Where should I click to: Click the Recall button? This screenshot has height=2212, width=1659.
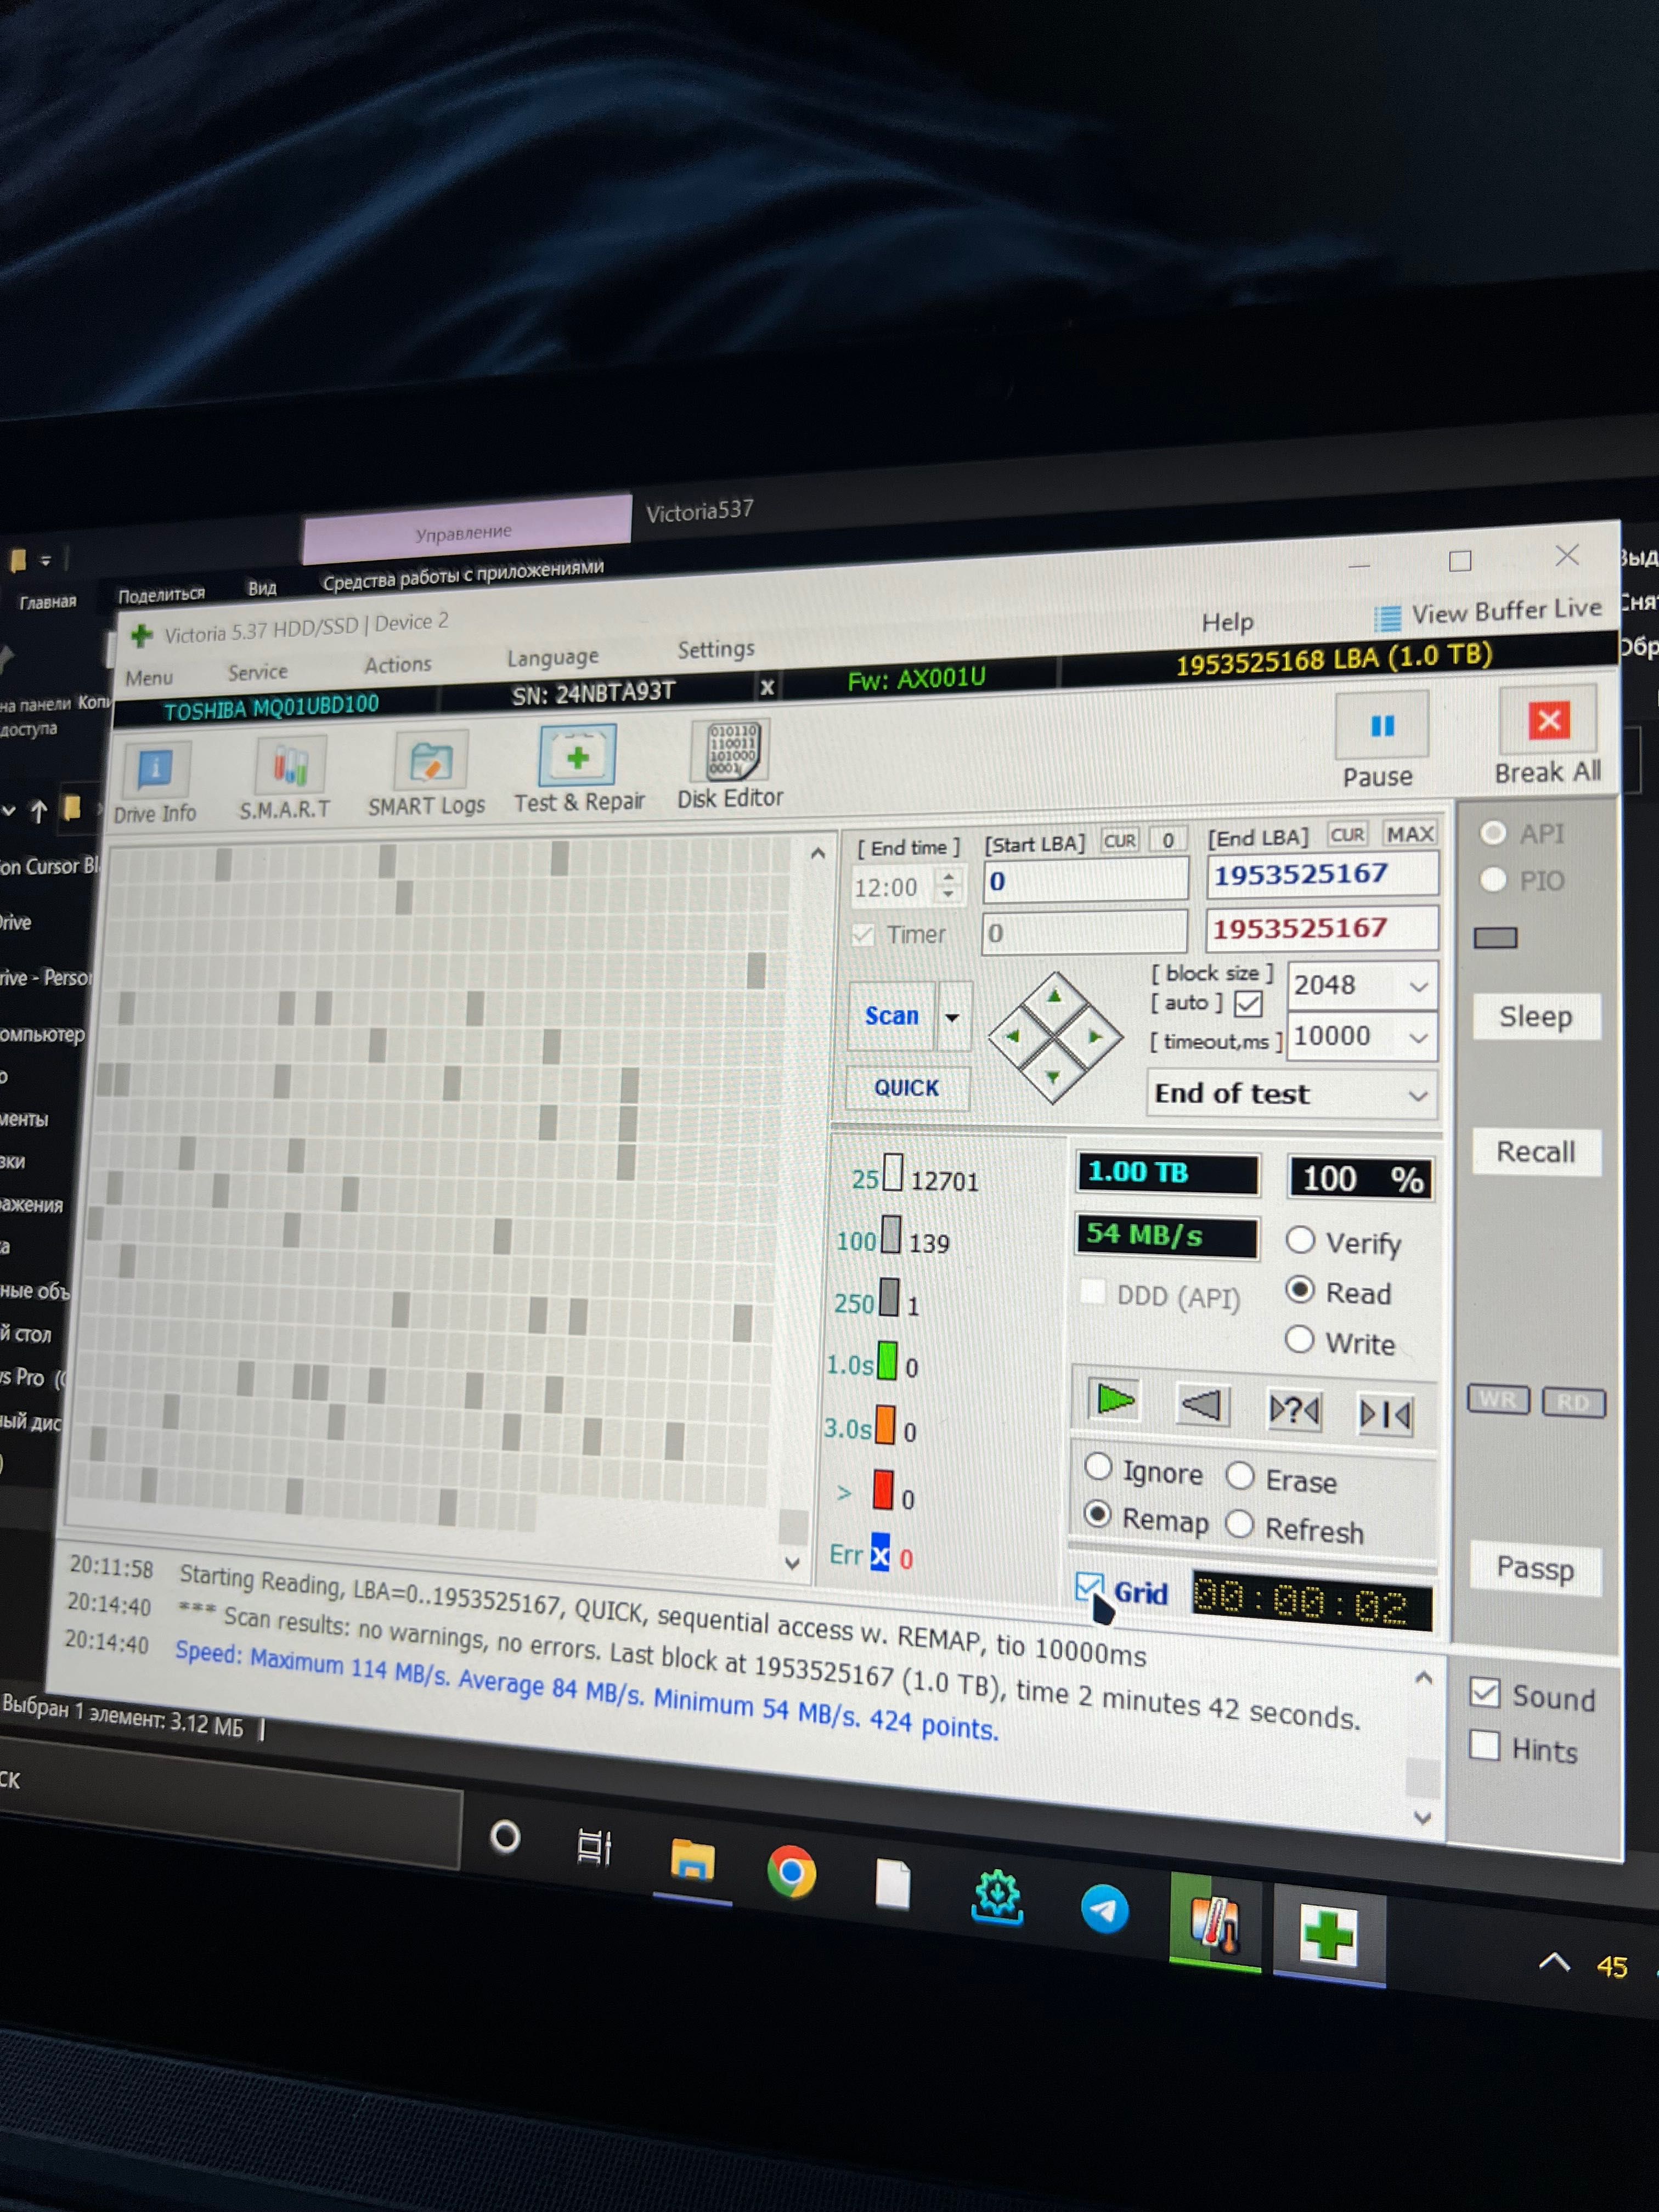tap(1535, 1151)
